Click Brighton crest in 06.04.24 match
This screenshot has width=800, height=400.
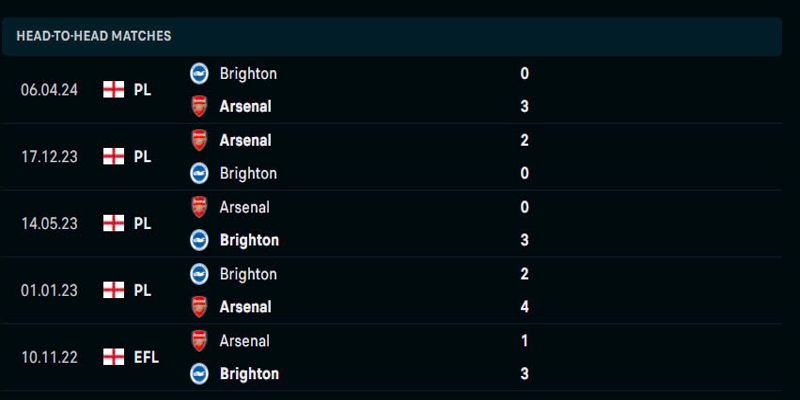[199, 73]
